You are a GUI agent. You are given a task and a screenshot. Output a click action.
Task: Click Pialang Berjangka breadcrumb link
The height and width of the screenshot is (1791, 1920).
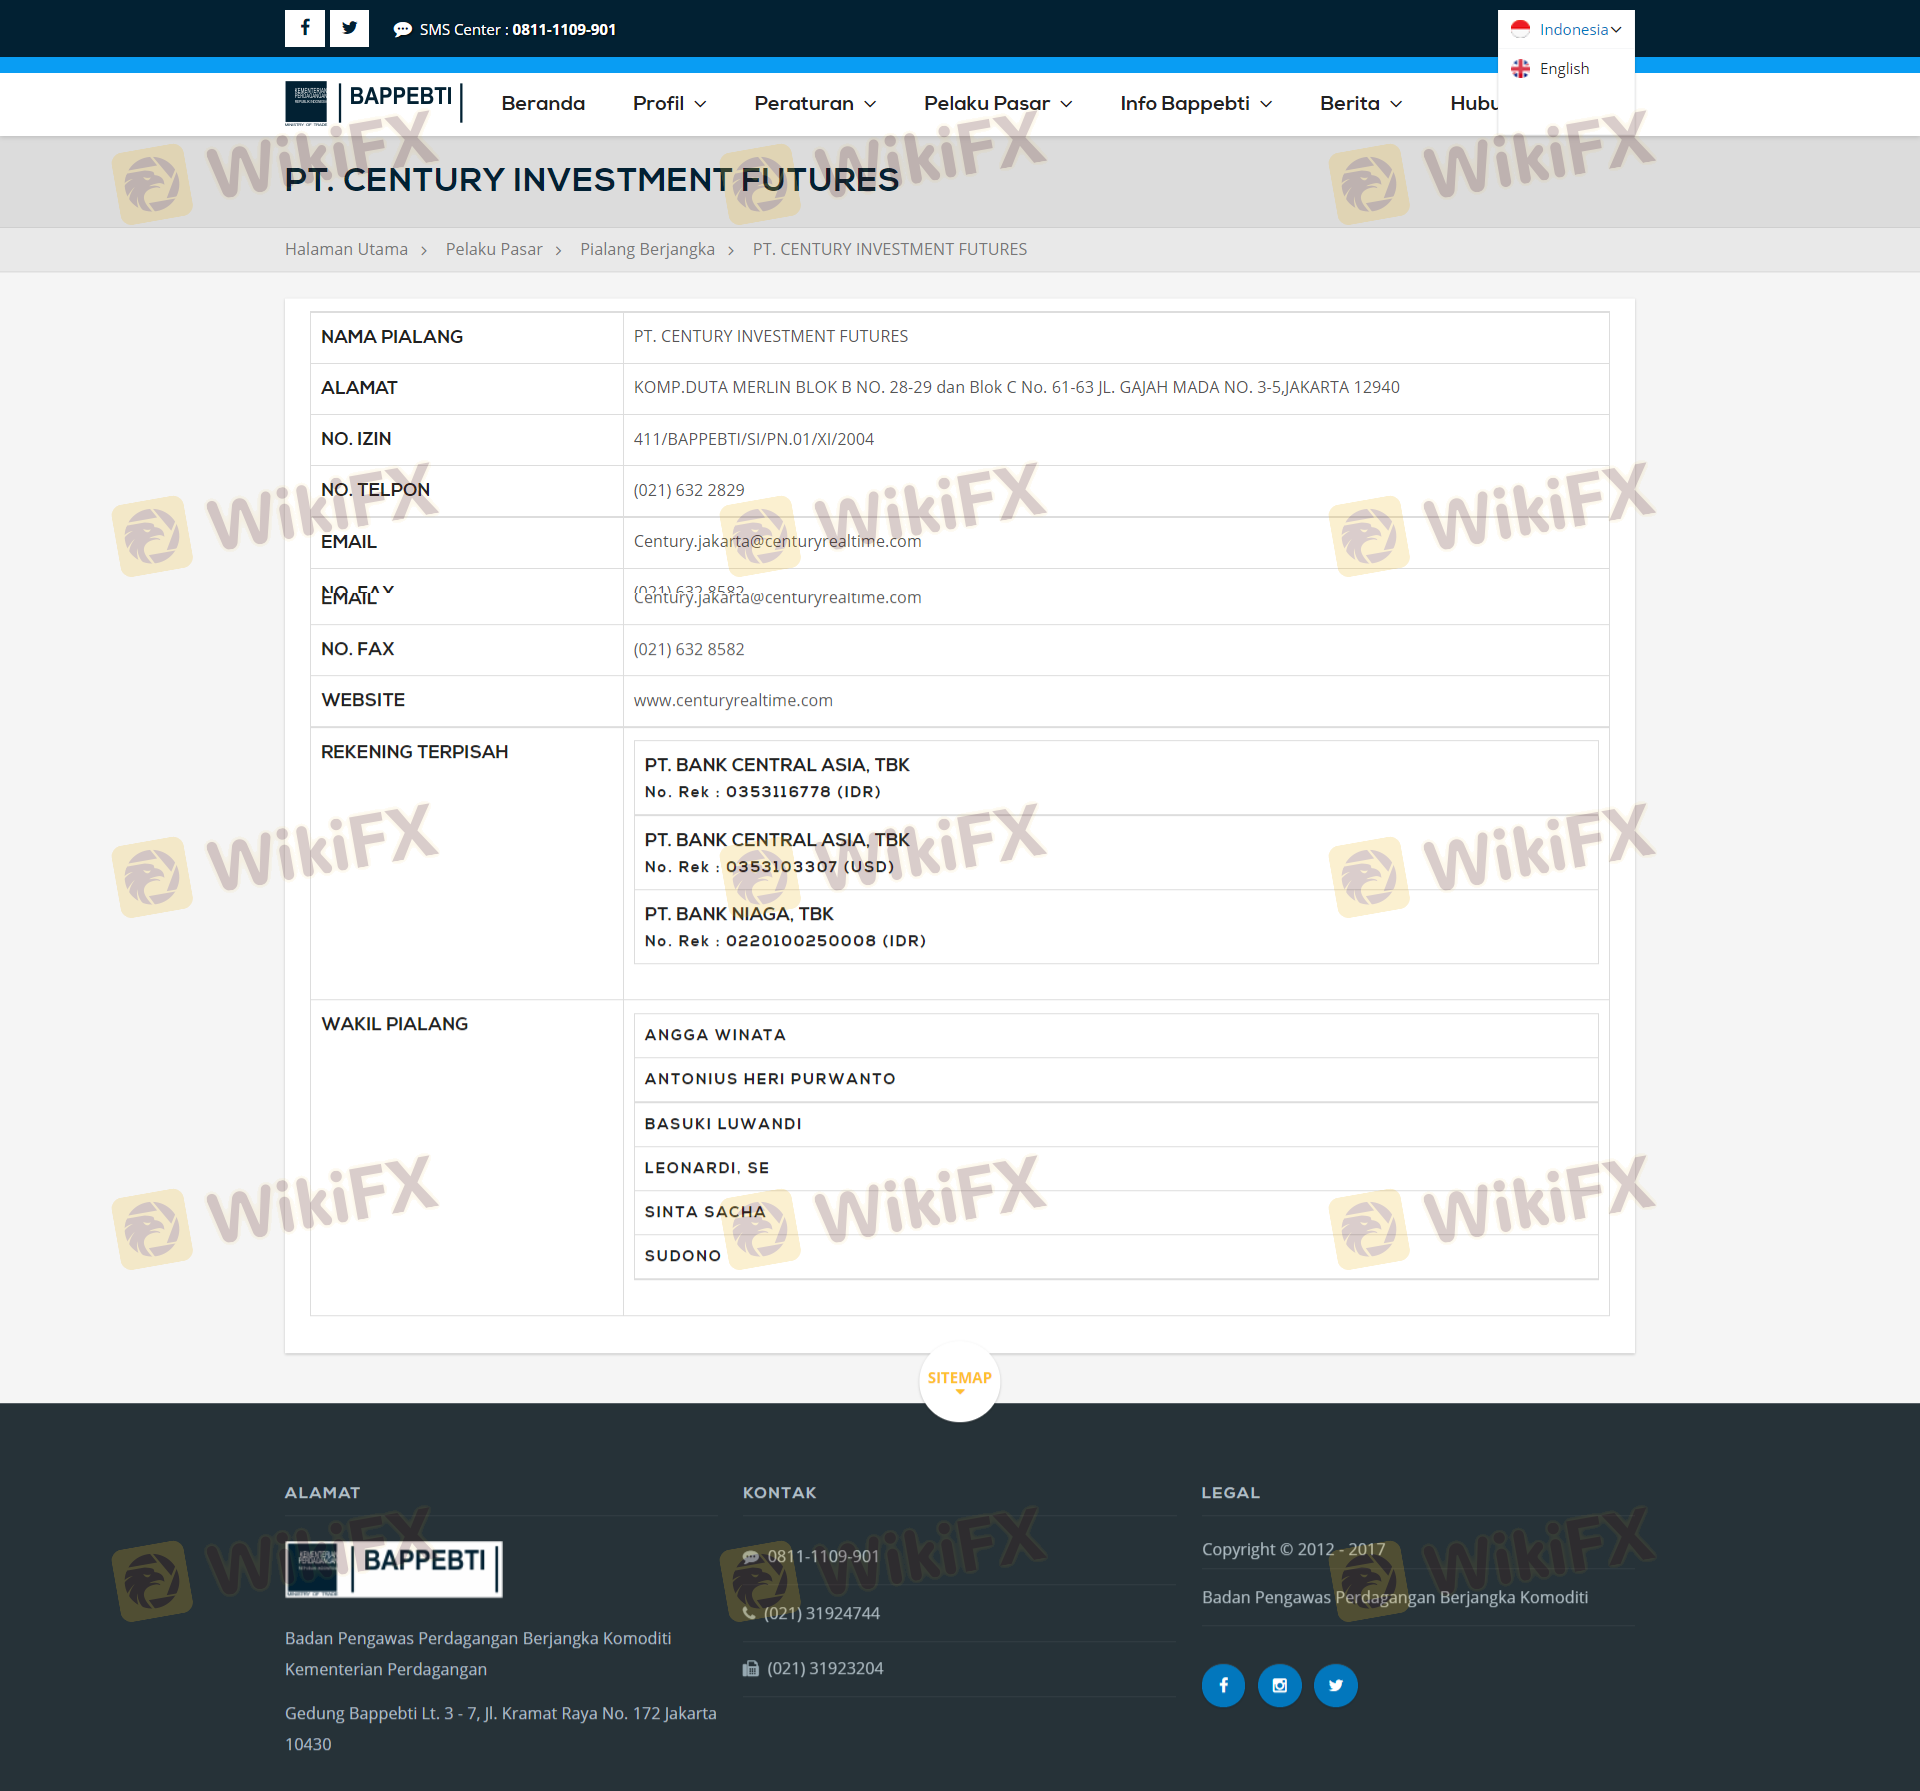[x=647, y=249]
